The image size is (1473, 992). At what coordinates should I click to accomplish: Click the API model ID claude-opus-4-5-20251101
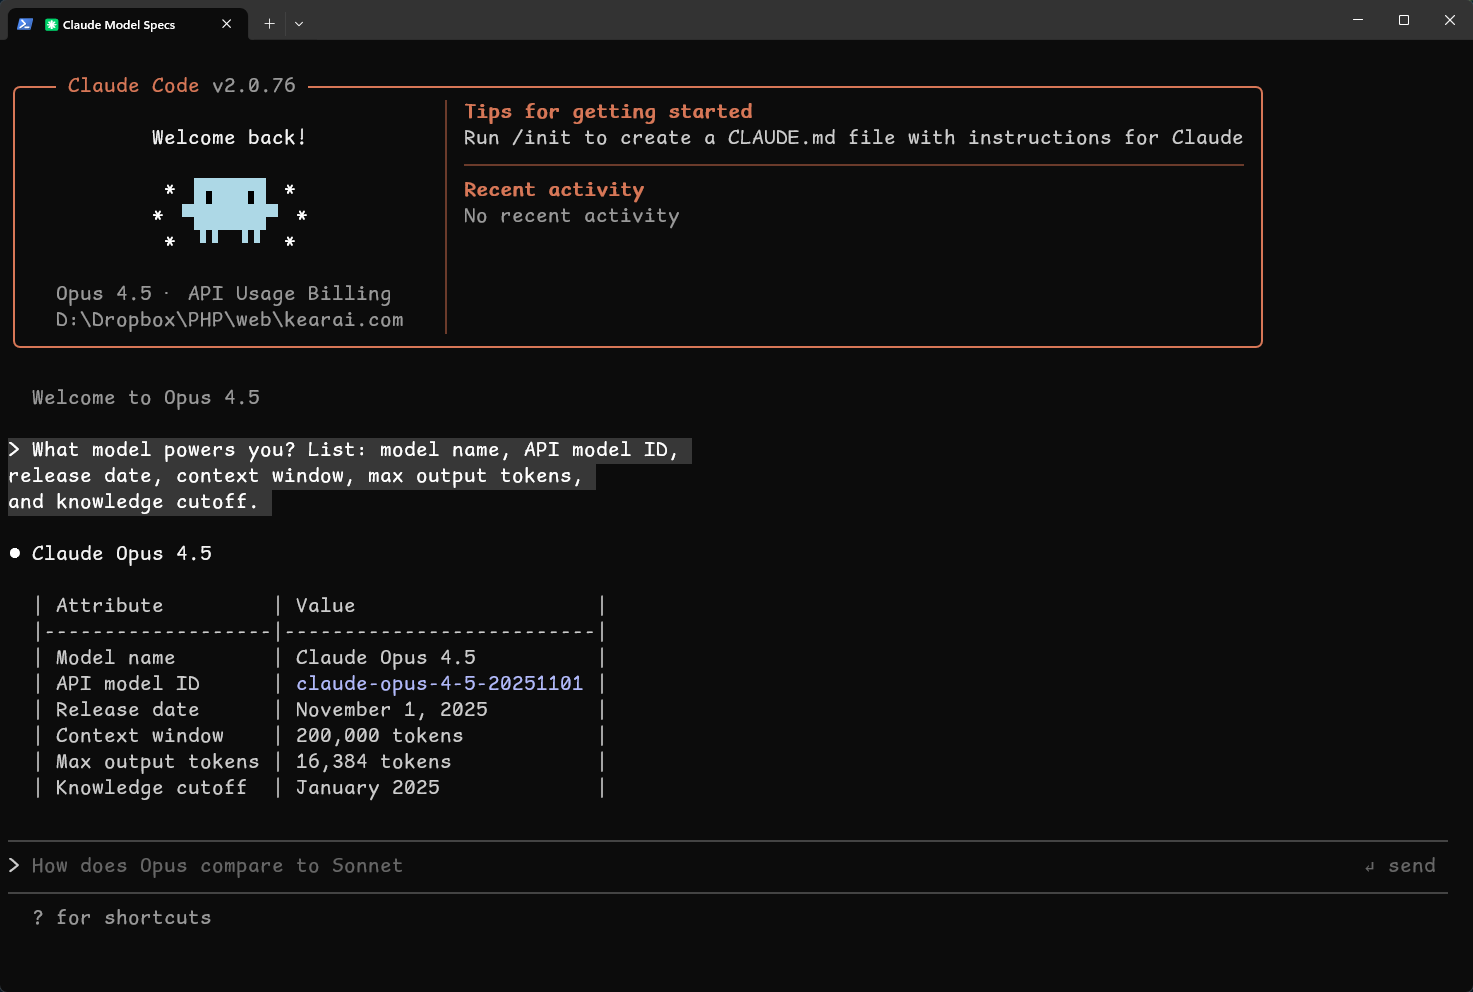439,683
